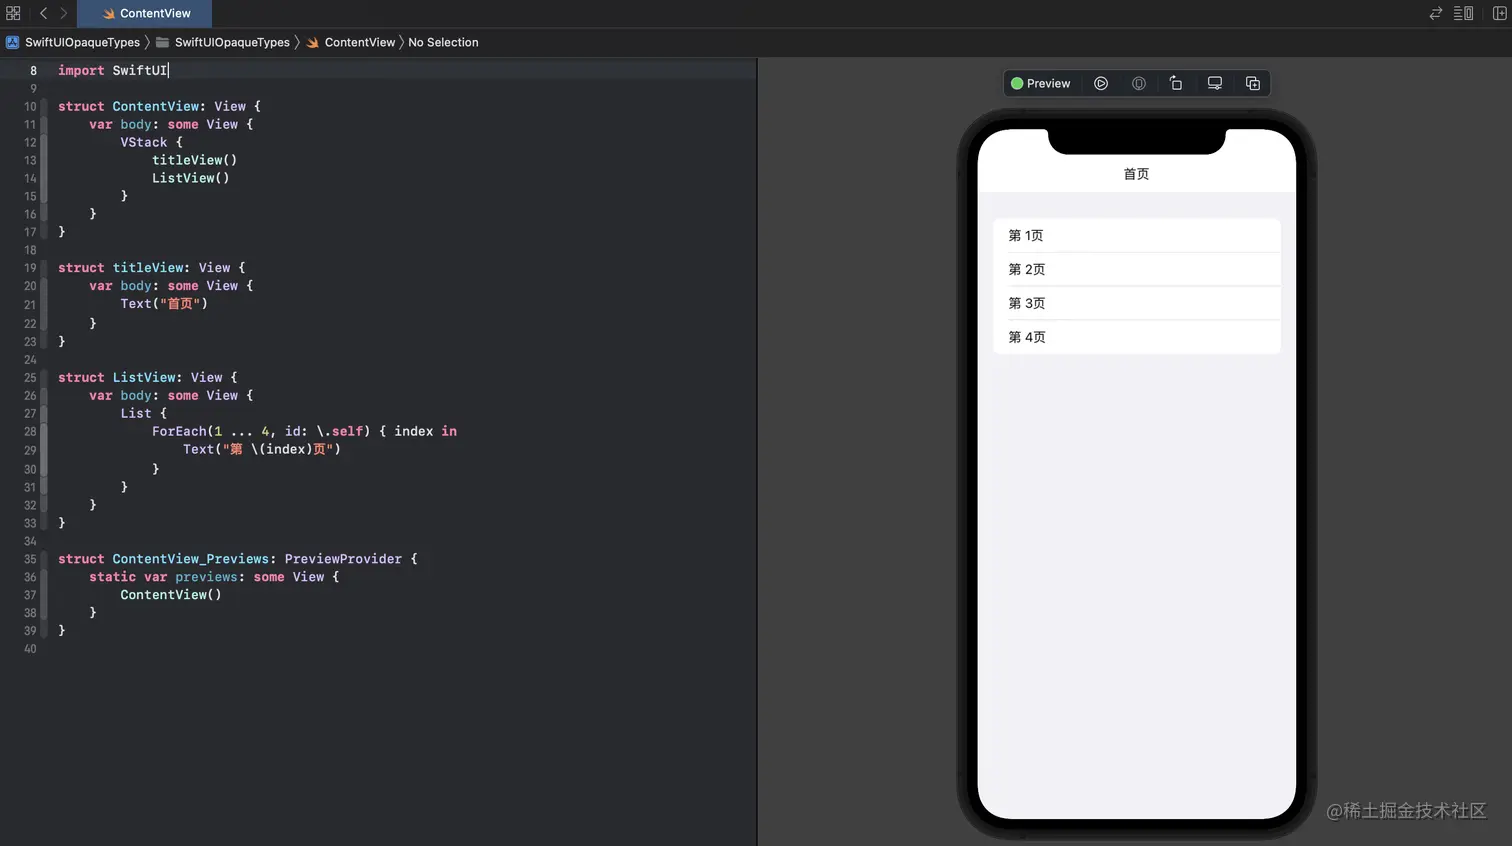Click the ListView() call on line 14
The height and width of the screenshot is (846, 1512).
click(190, 178)
